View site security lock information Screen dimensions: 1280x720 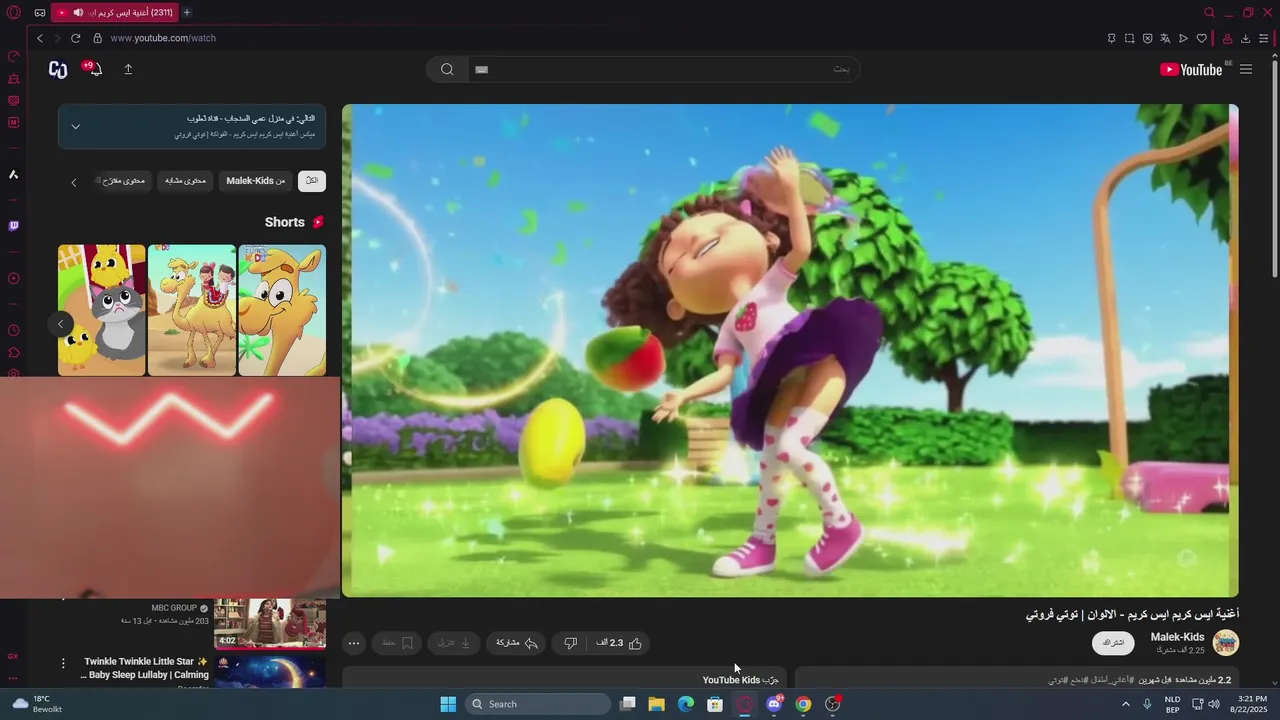[98, 38]
